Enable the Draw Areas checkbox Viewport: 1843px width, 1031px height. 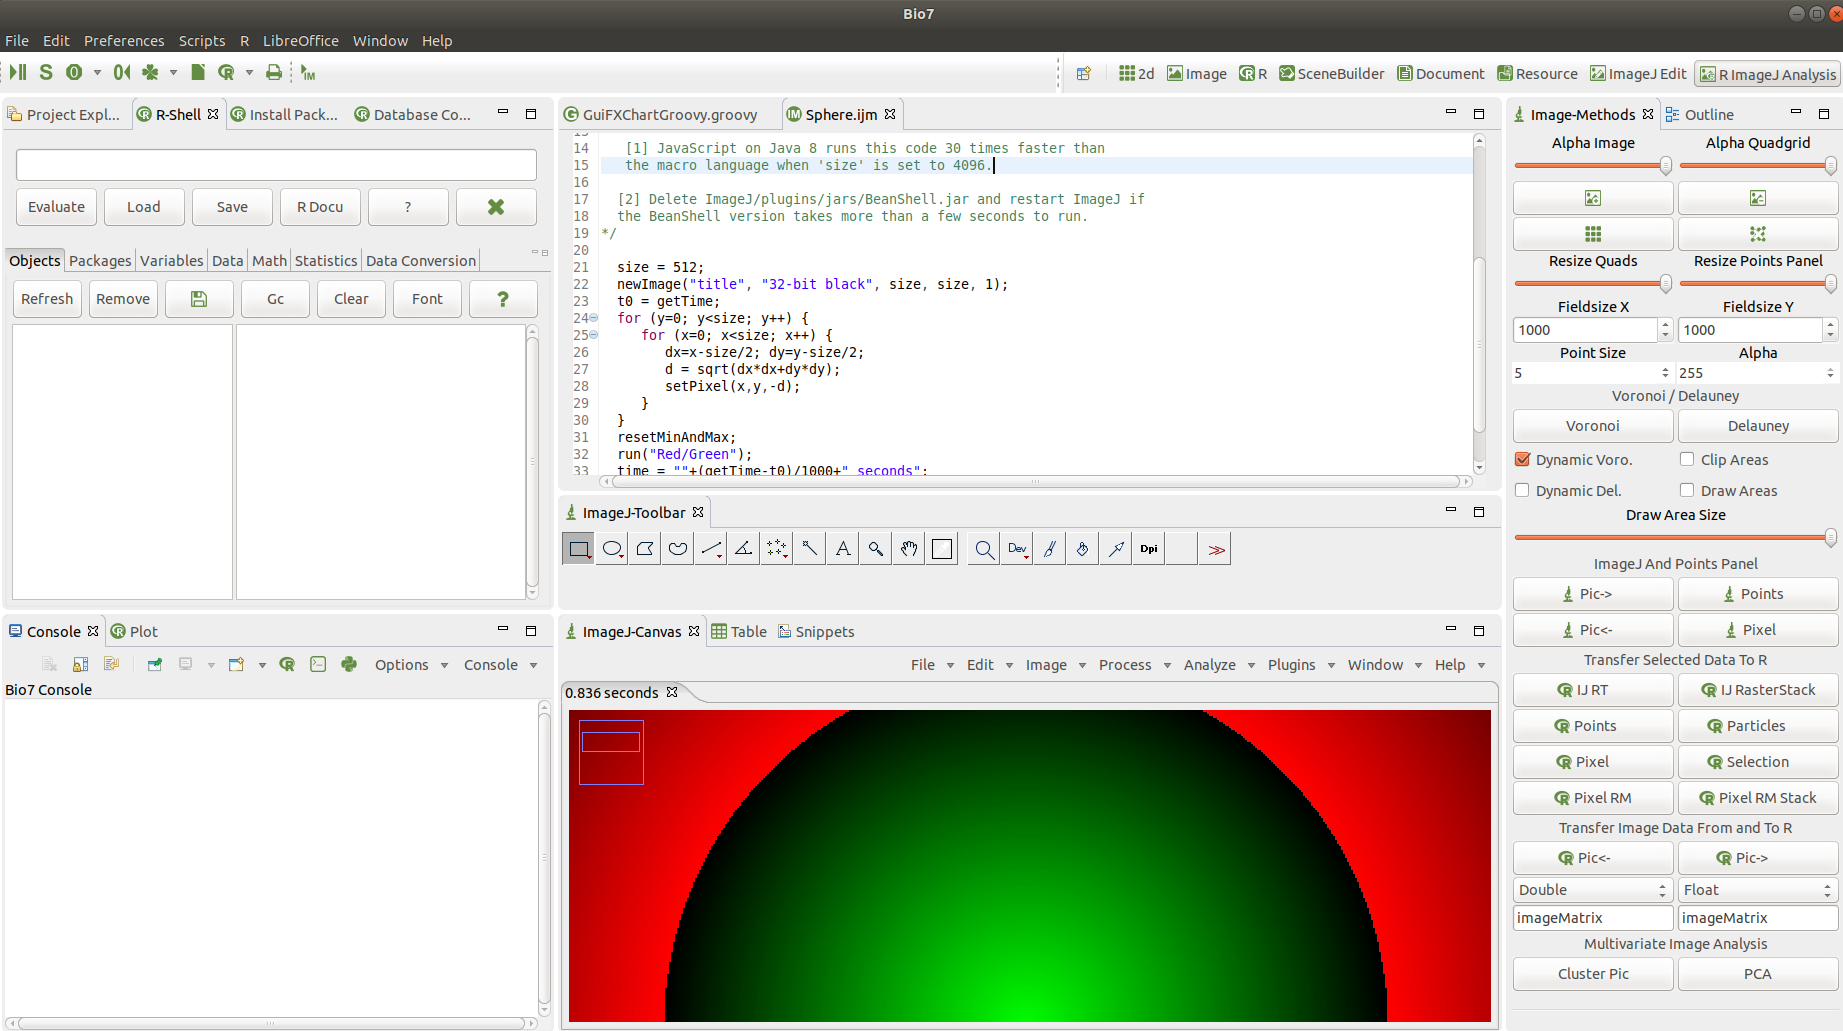click(1687, 490)
